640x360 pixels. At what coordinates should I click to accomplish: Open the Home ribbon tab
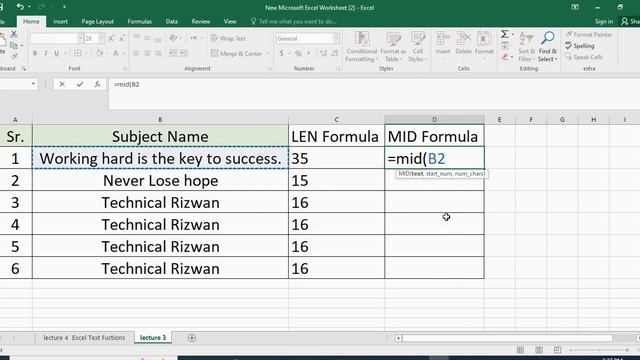tap(31, 21)
